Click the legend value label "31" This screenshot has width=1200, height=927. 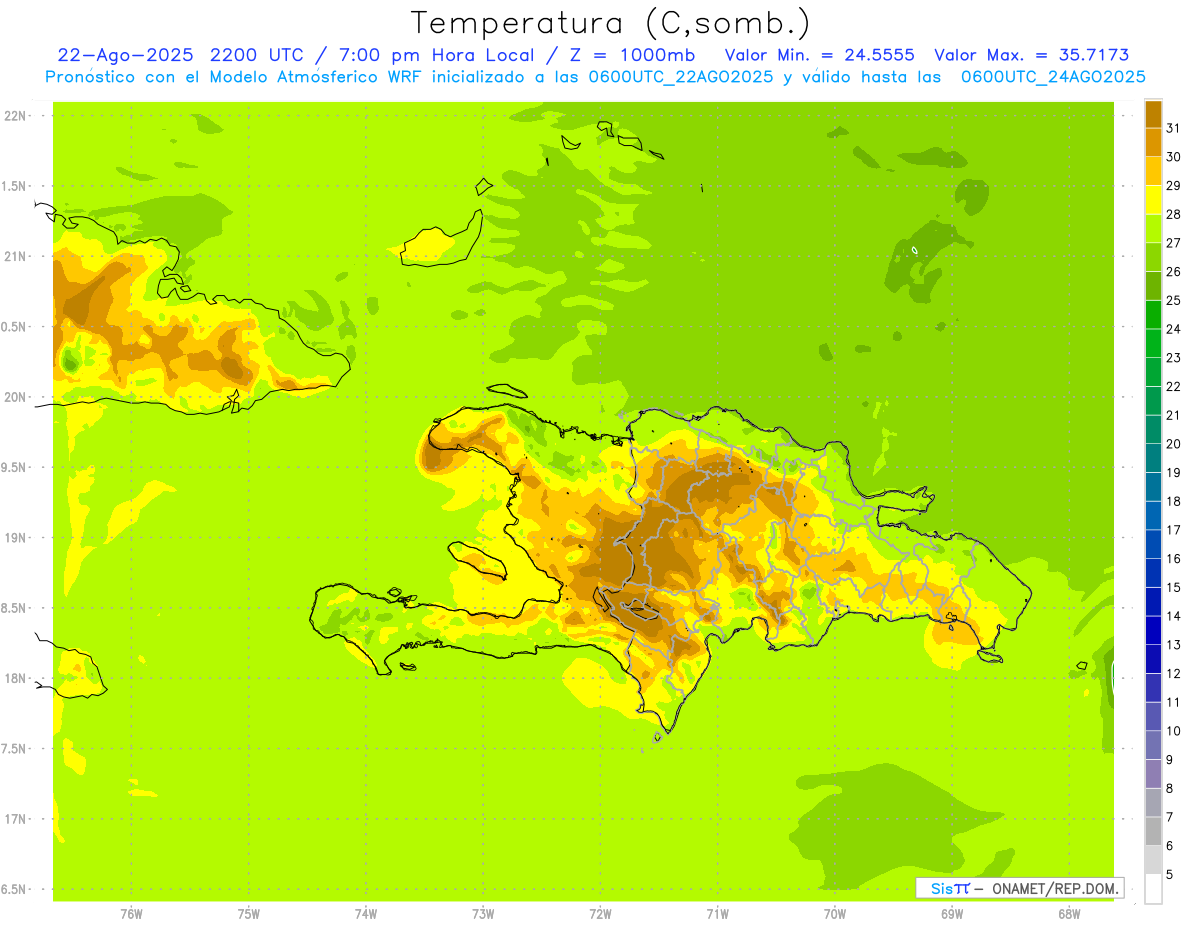pos(1174,127)
